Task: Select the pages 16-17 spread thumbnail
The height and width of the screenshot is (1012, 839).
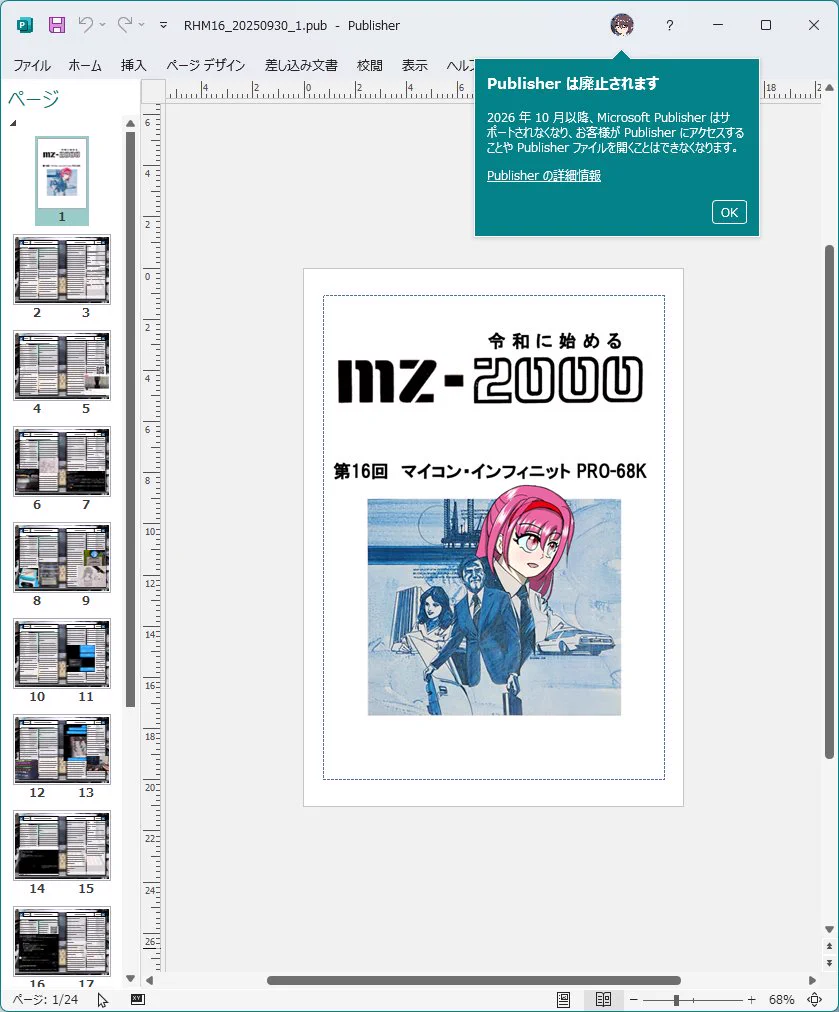Action: 62,942
